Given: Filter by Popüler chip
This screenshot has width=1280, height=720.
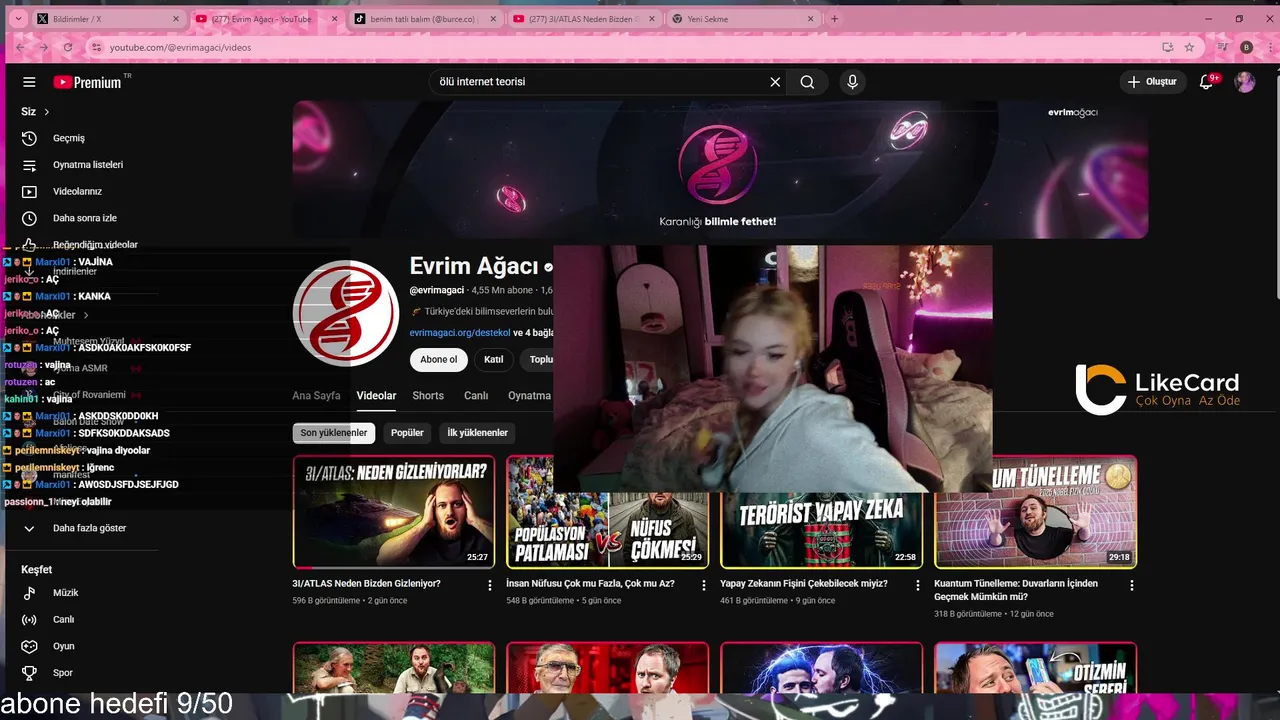Looking at the screenshot, I should [x=407, y=433].
